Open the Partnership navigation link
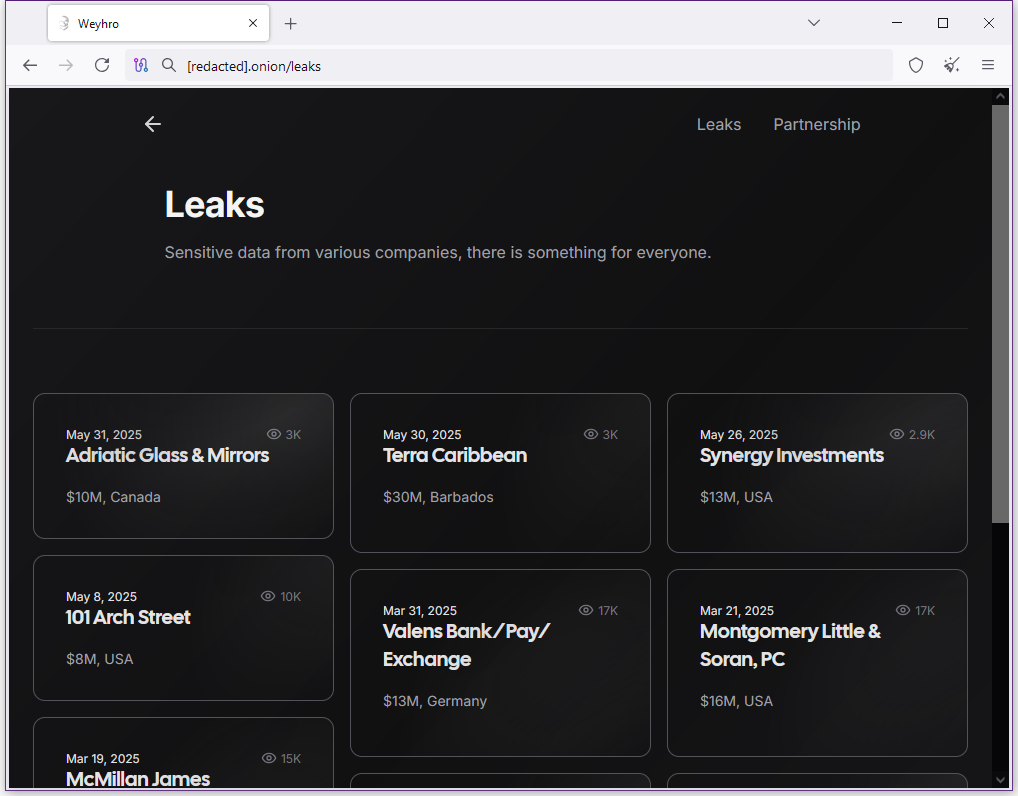The width and height of the screenshot is (1018, 796). pos(816,125)
